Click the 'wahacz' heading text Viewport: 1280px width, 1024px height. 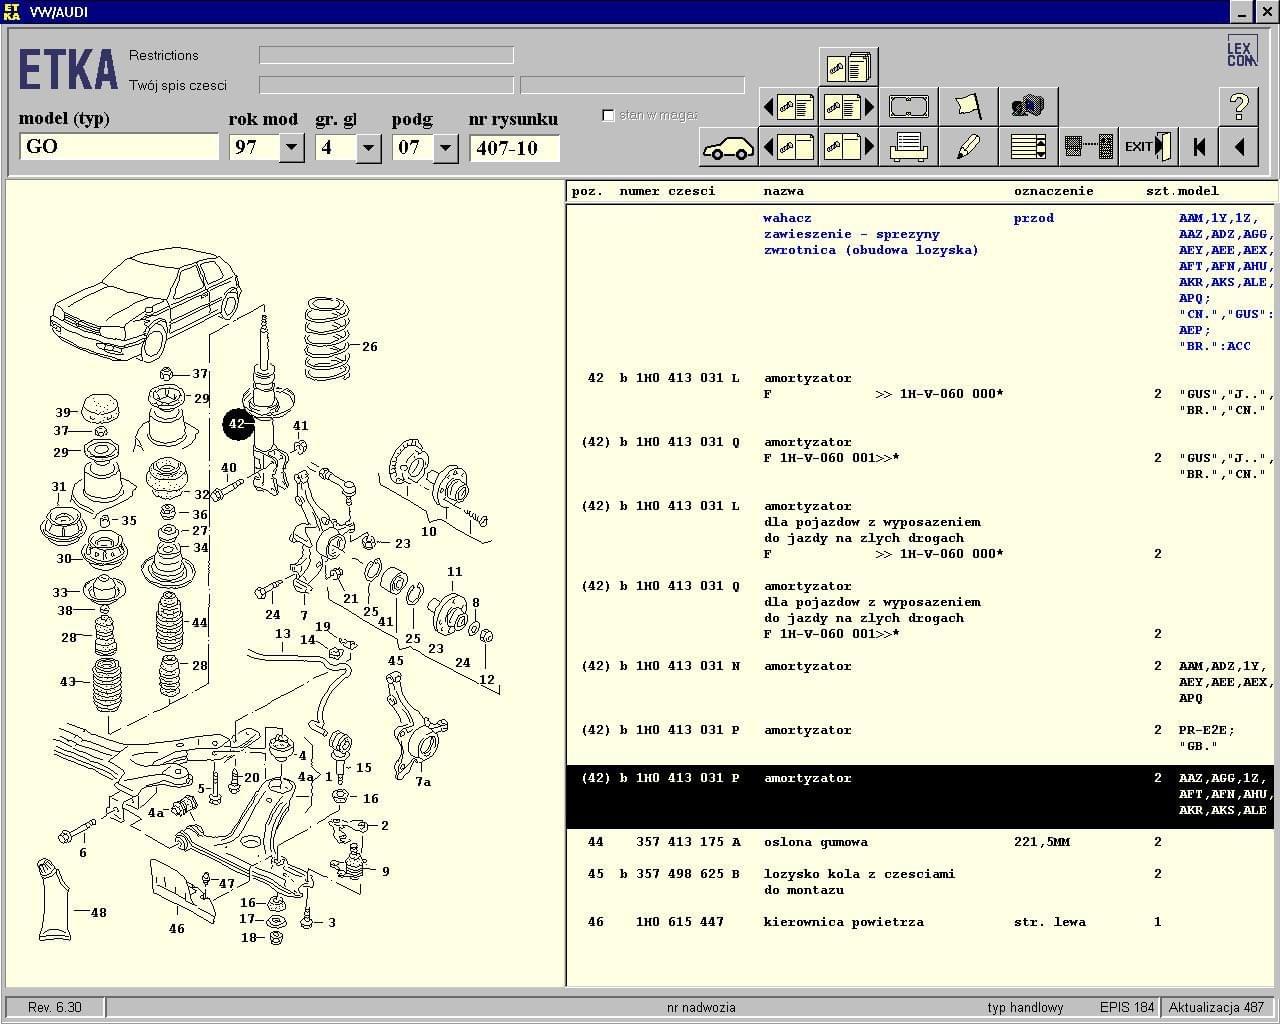tap(787, 218)
